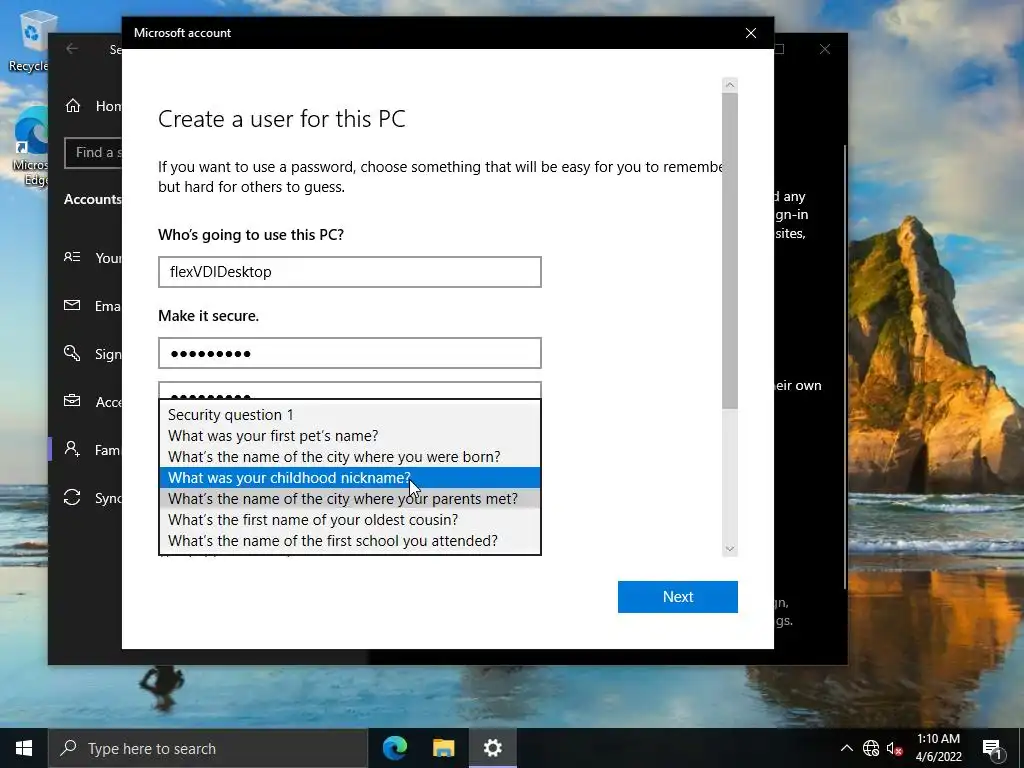
Task: Open the taskbar clock and date
Action: click(938, 748)
